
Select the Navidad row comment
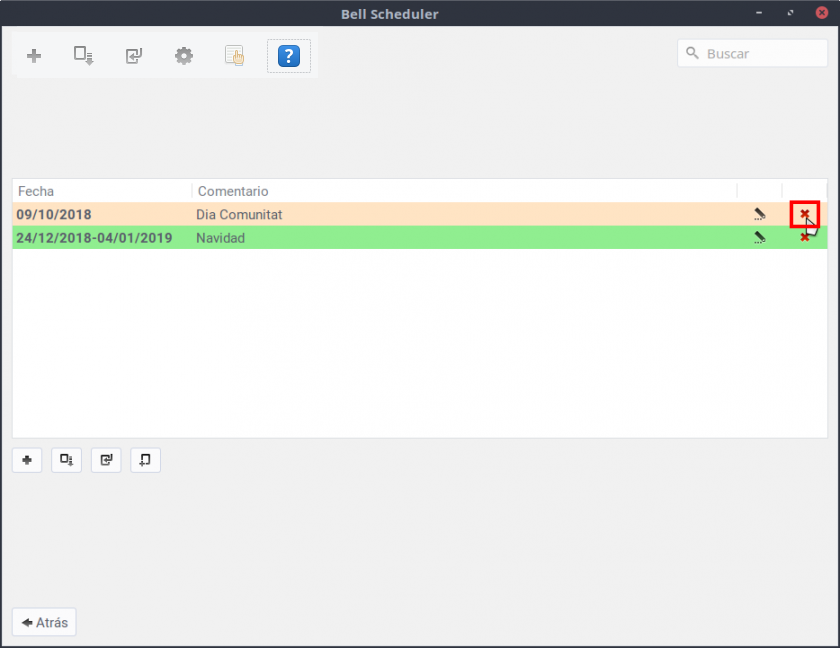[x=221, y=238]
